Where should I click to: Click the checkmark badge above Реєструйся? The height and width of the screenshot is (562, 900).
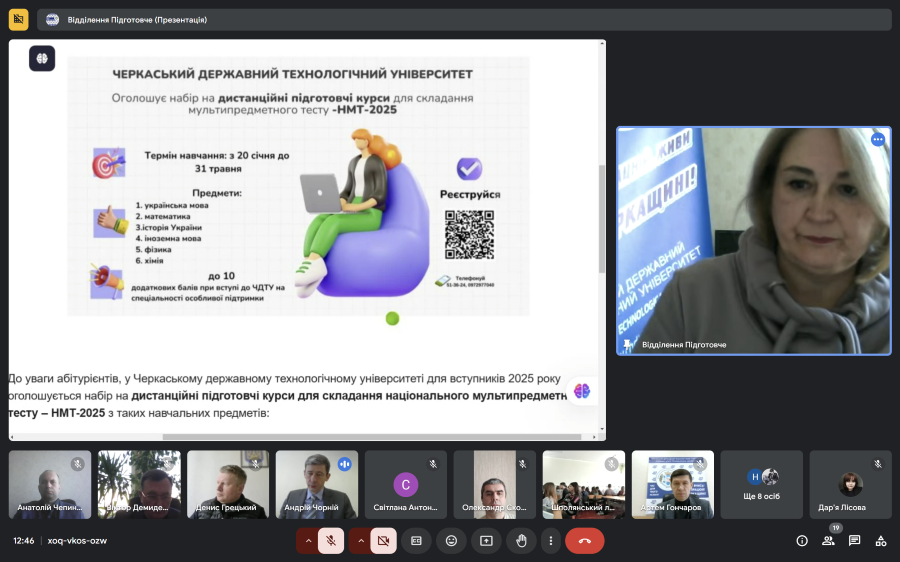point(470,169)
